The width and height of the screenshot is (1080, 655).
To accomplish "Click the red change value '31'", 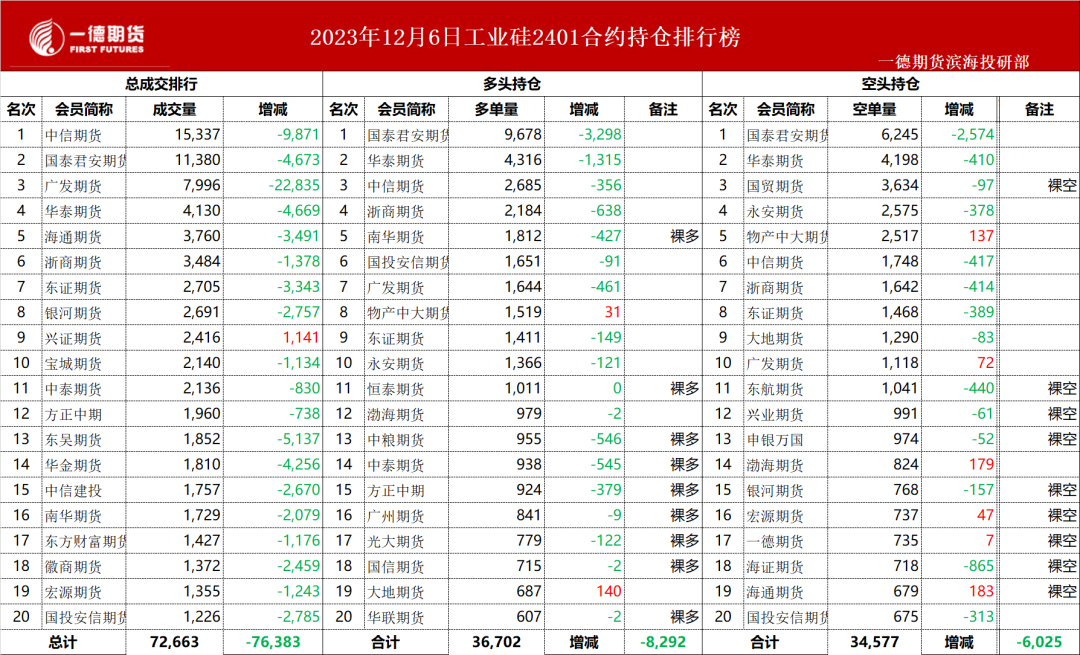I will tap(613, 312).
